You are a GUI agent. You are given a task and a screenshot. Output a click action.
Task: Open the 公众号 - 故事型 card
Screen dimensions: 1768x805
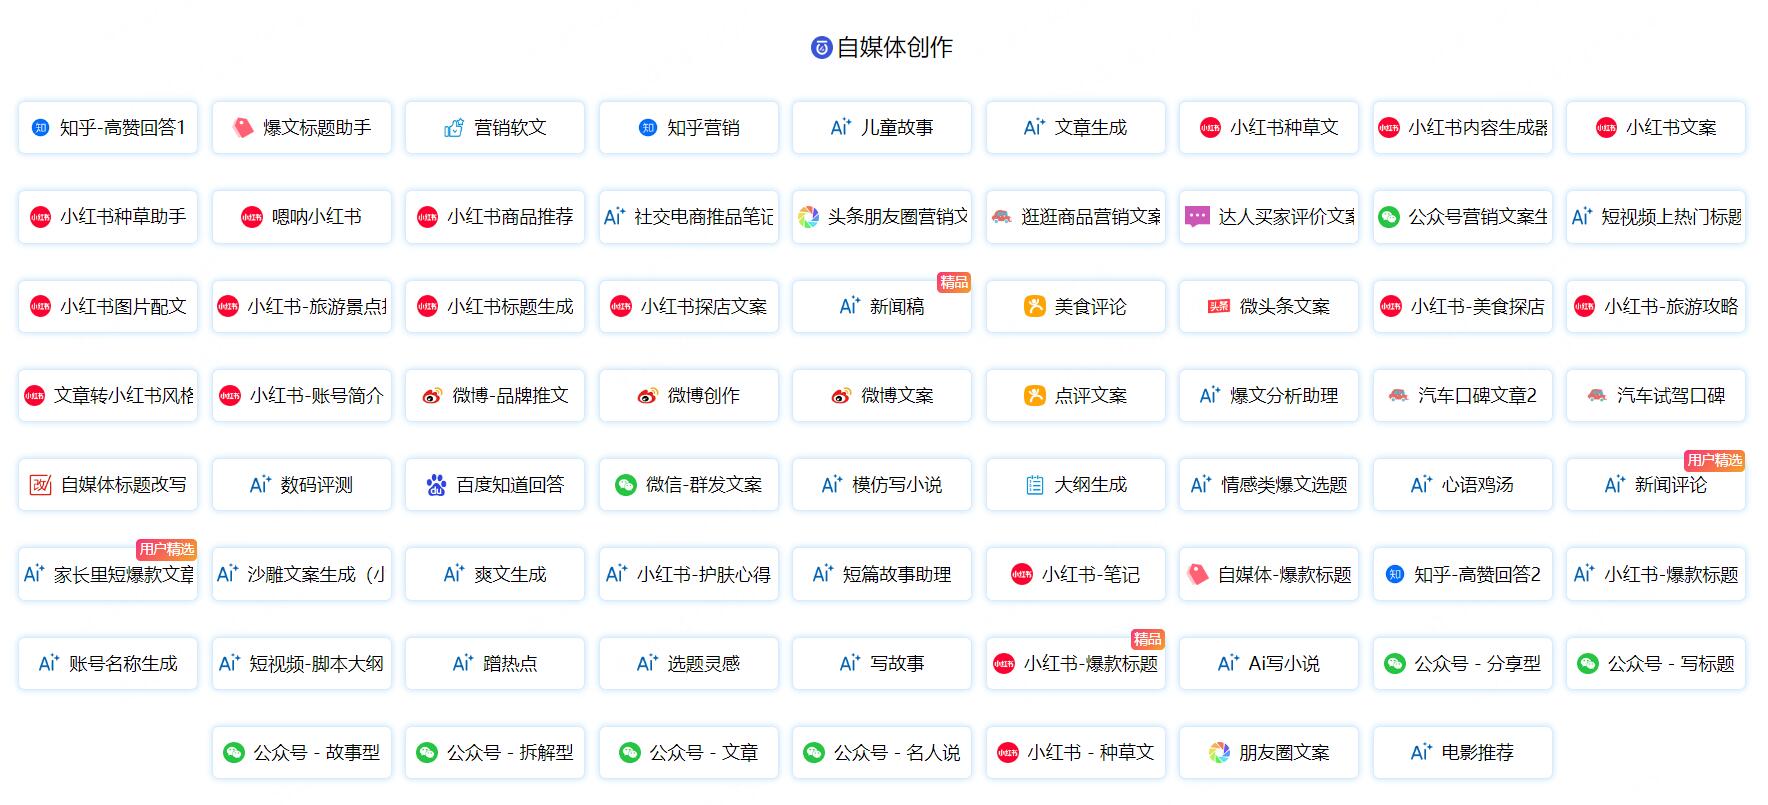(301, 753)
